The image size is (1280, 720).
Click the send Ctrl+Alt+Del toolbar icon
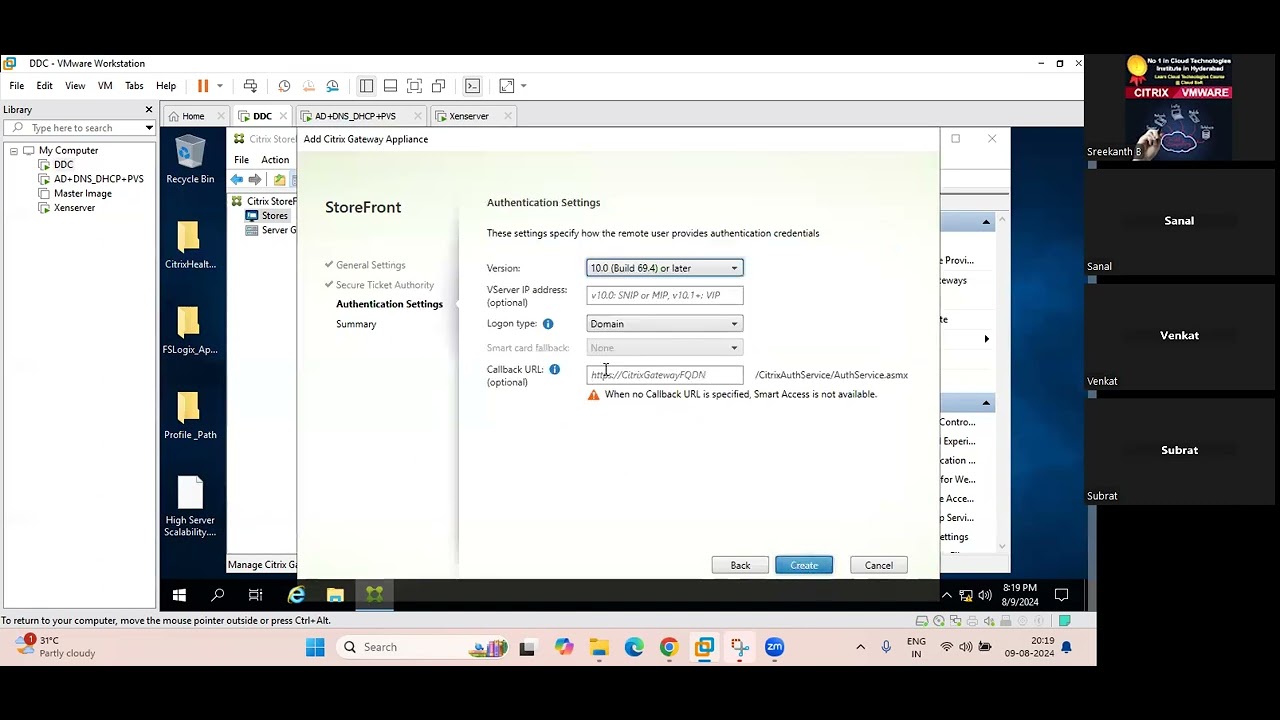250,86
